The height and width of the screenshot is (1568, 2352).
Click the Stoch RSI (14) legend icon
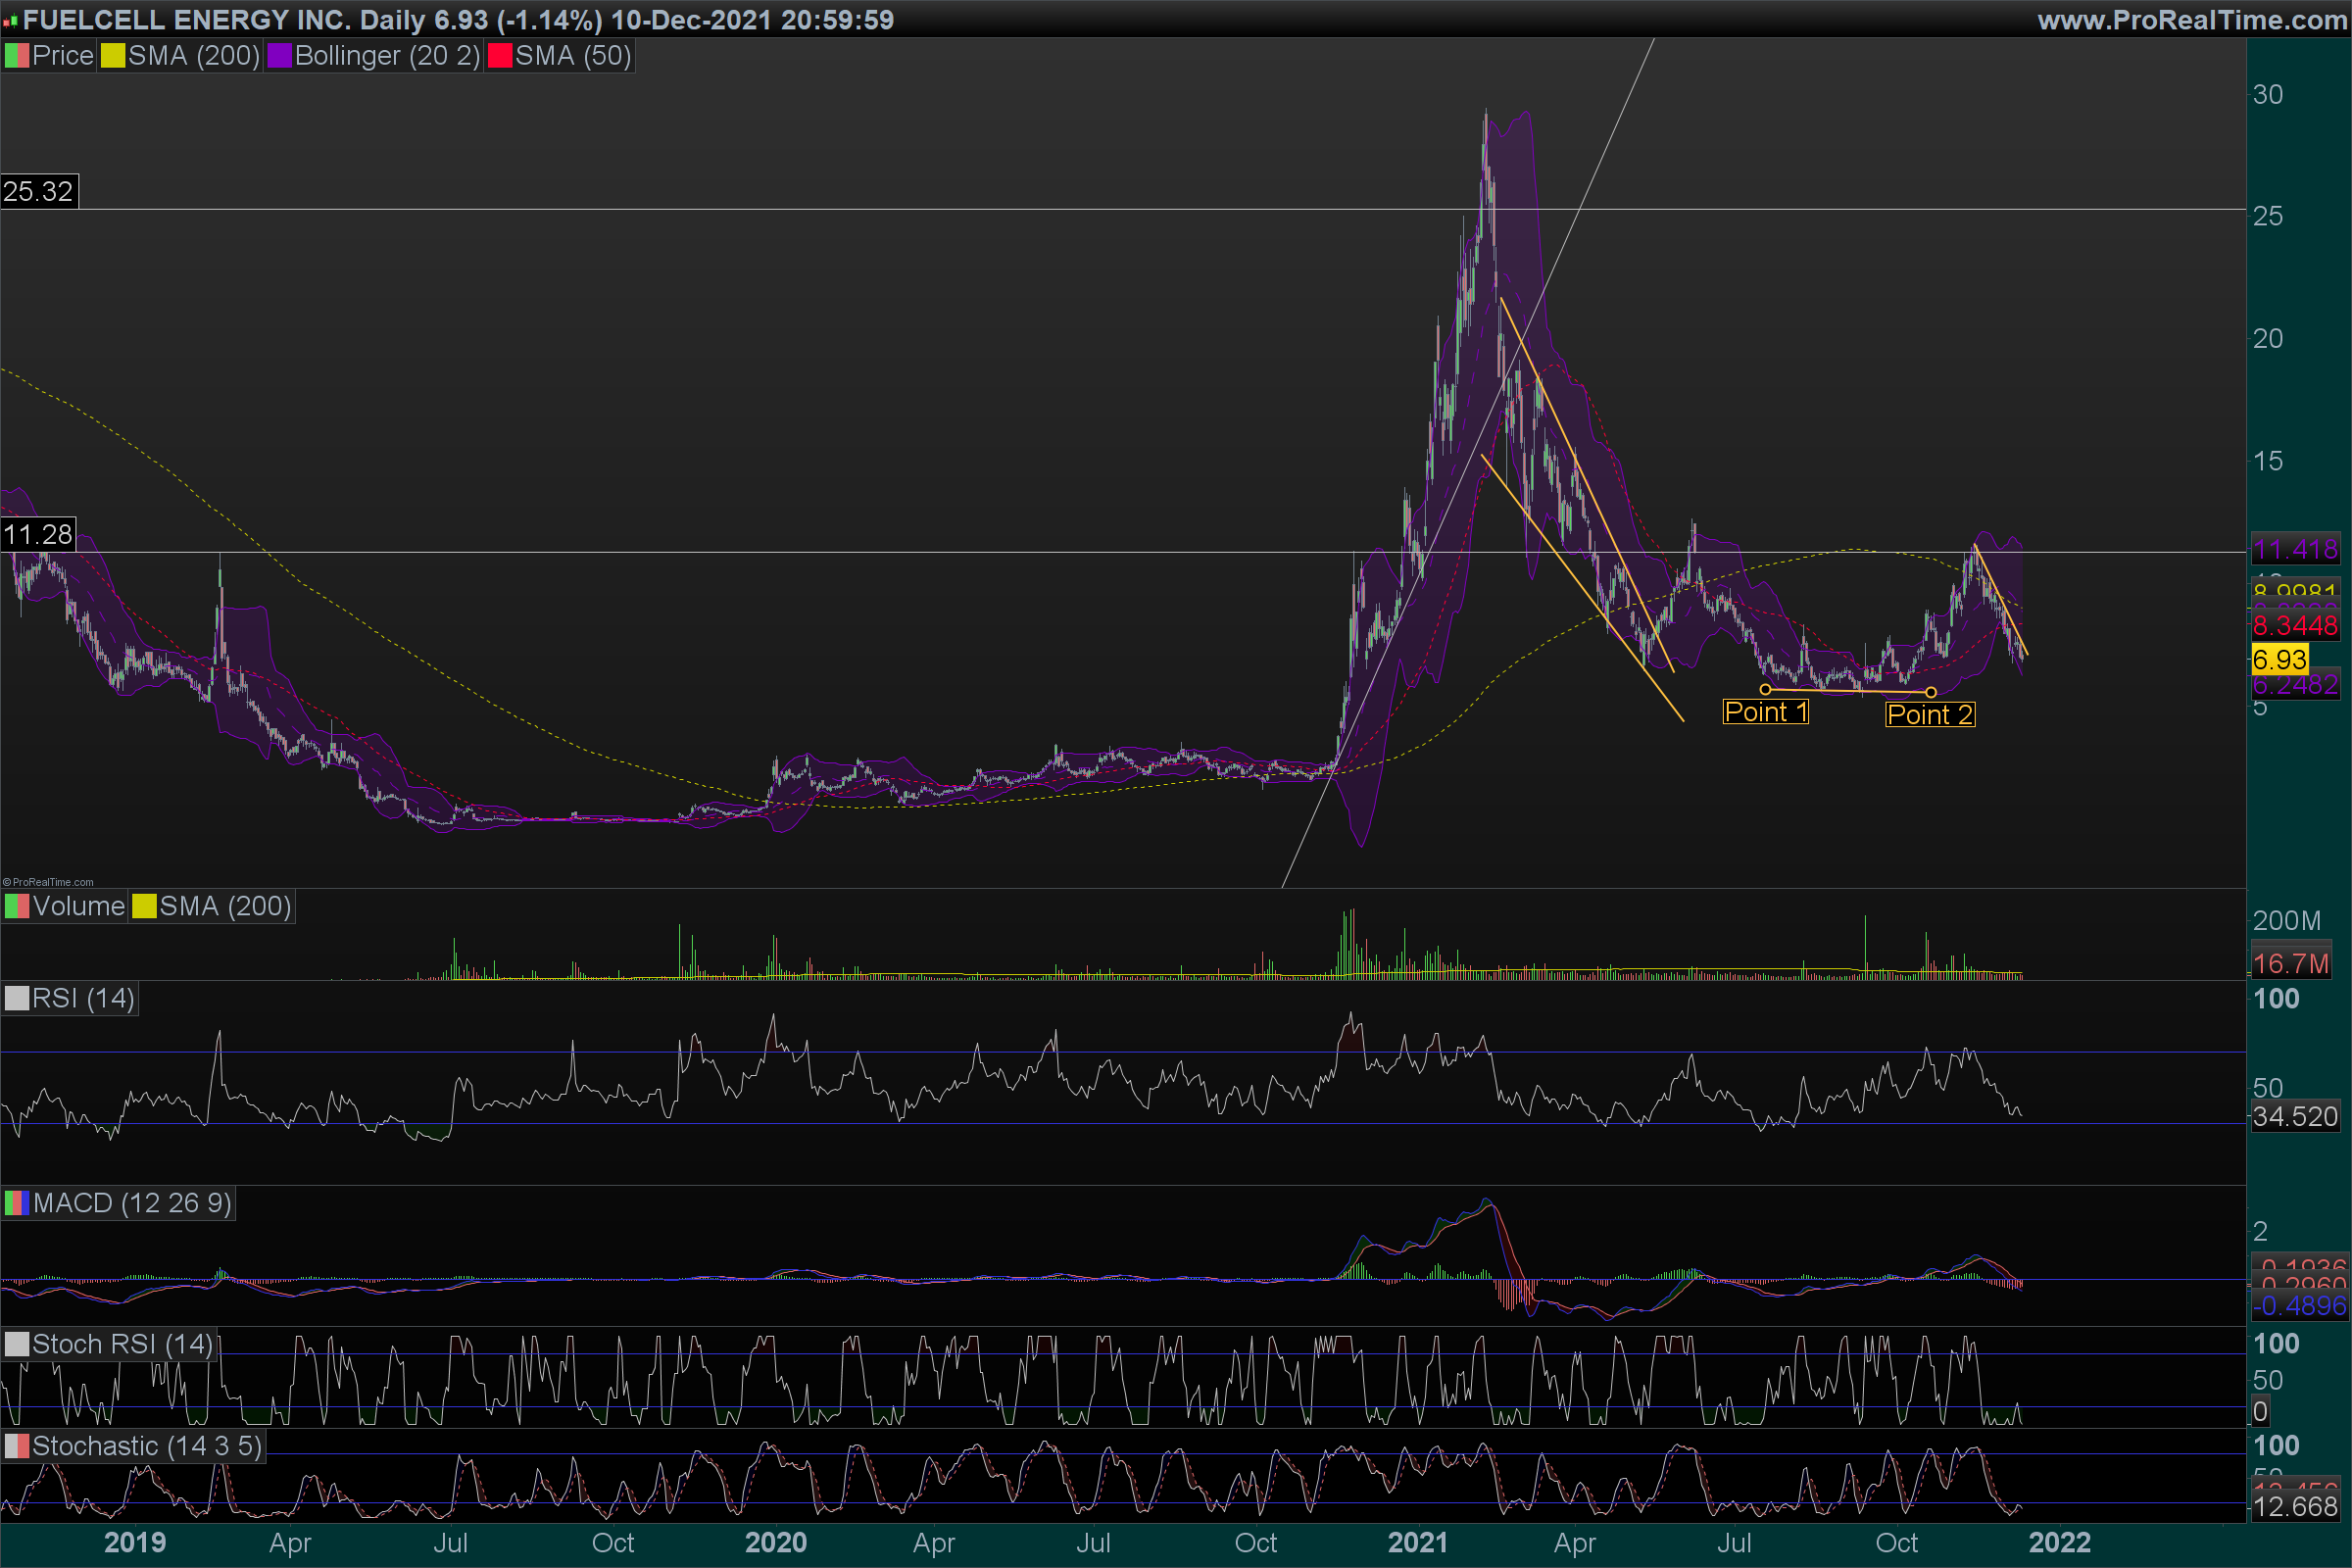click(17, 1344)
